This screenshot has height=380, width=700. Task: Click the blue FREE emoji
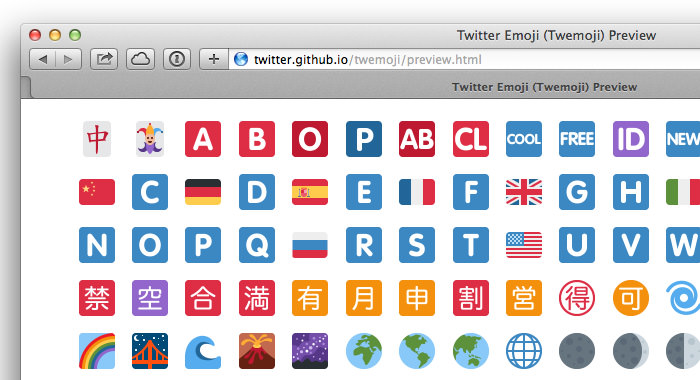pos(577,139)
